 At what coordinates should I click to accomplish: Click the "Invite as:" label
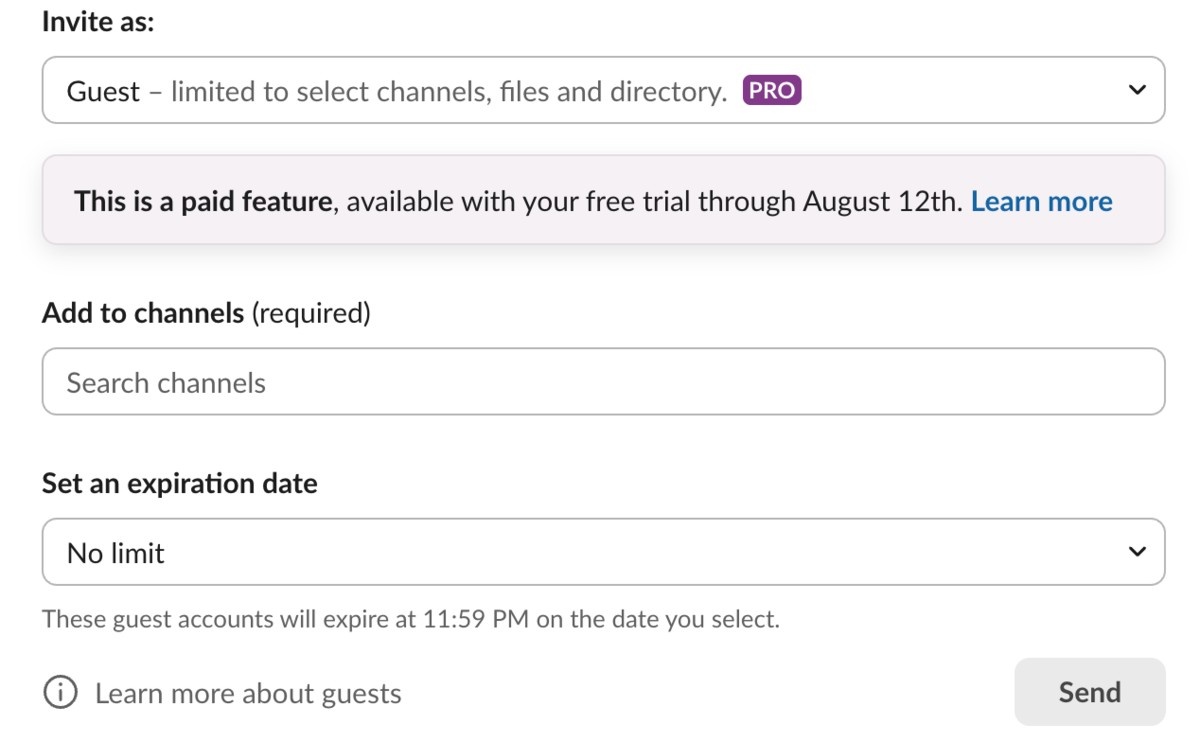tap(97, 21)
